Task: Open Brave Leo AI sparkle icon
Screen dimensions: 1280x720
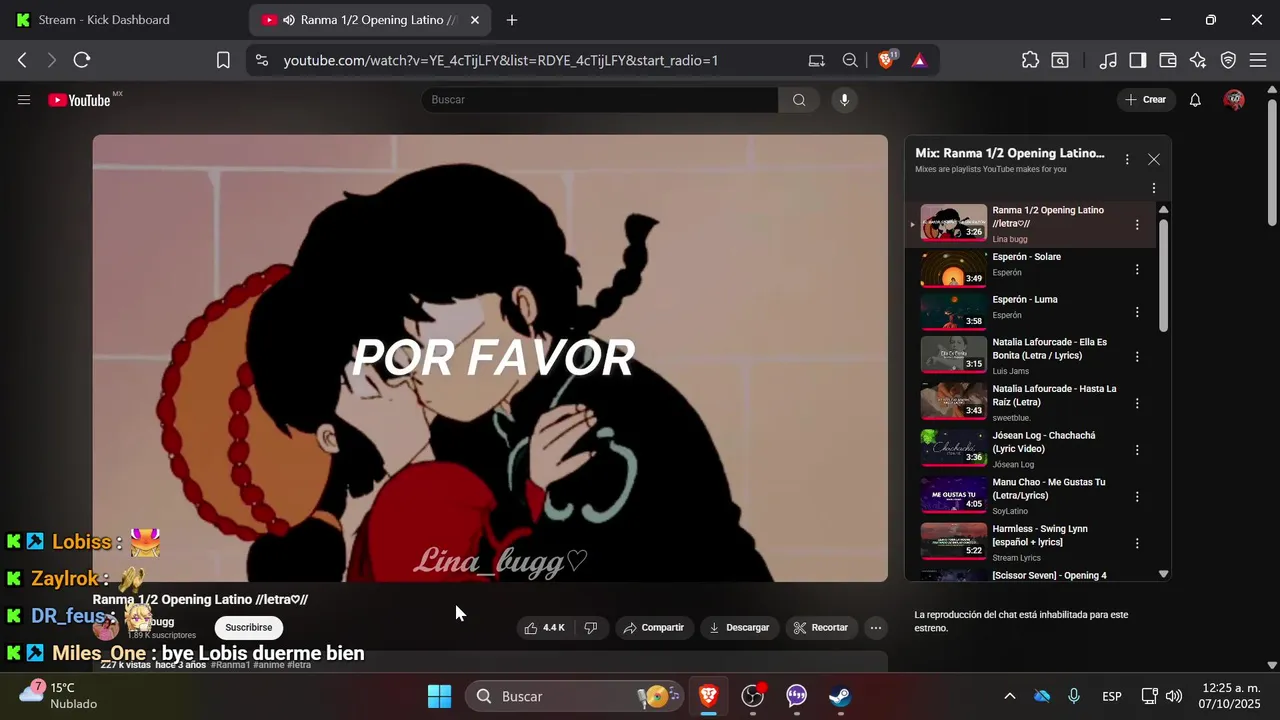Action: tap(1198, 60)
